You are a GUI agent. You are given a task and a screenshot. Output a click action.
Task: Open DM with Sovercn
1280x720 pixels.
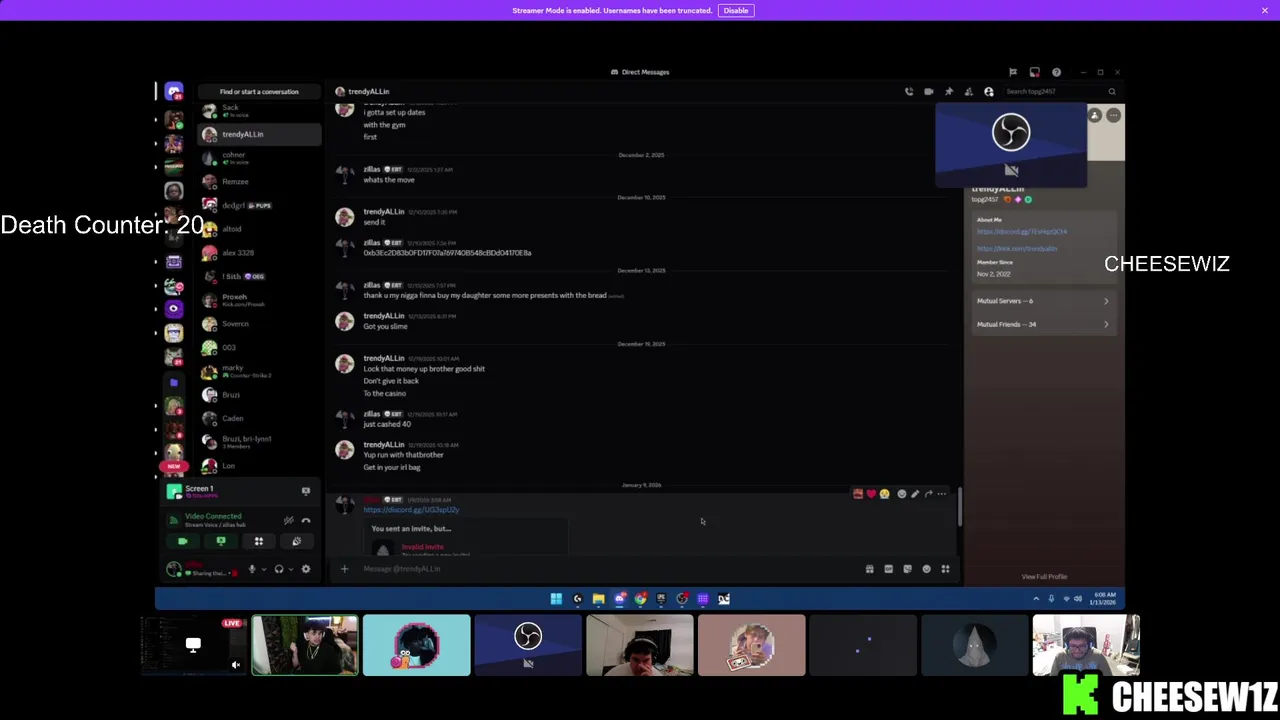click(x=259, y=324)
